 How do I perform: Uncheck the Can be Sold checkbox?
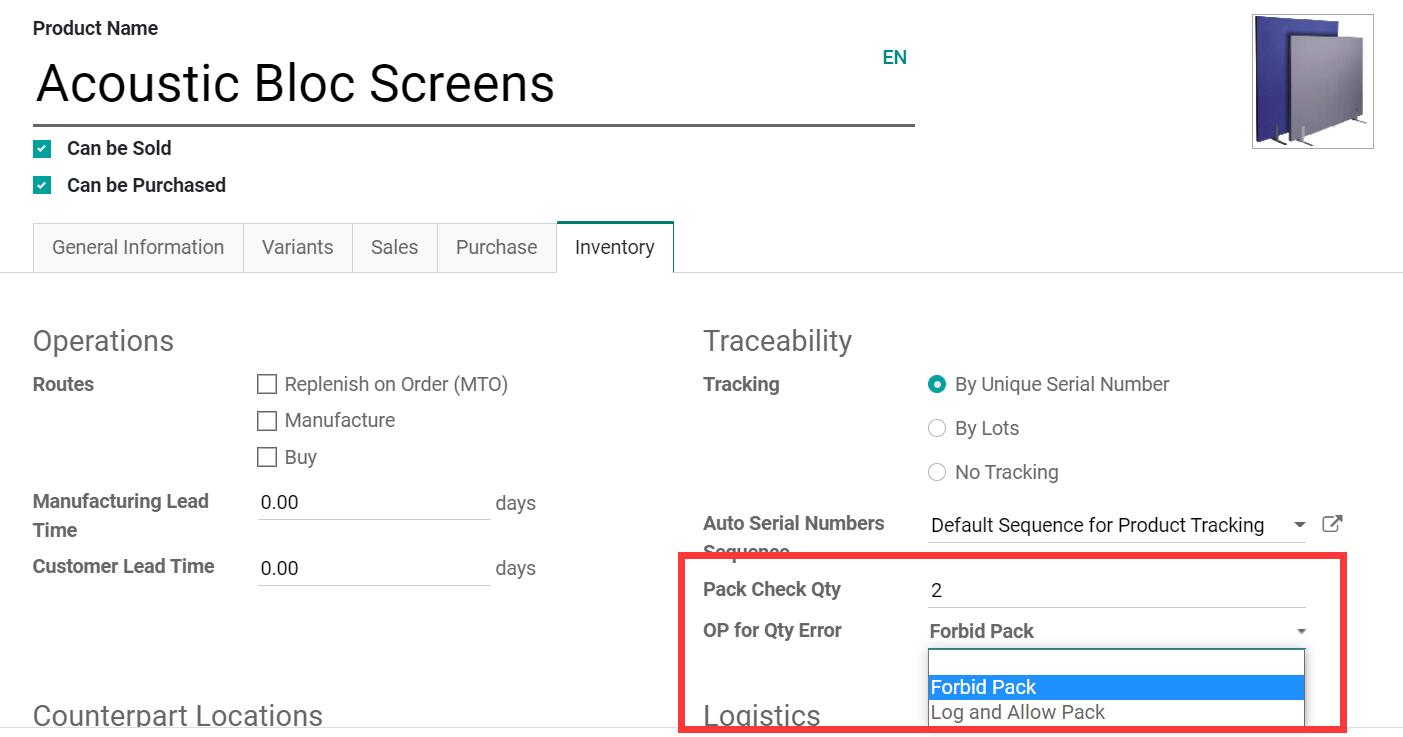(x=42, y=149)
